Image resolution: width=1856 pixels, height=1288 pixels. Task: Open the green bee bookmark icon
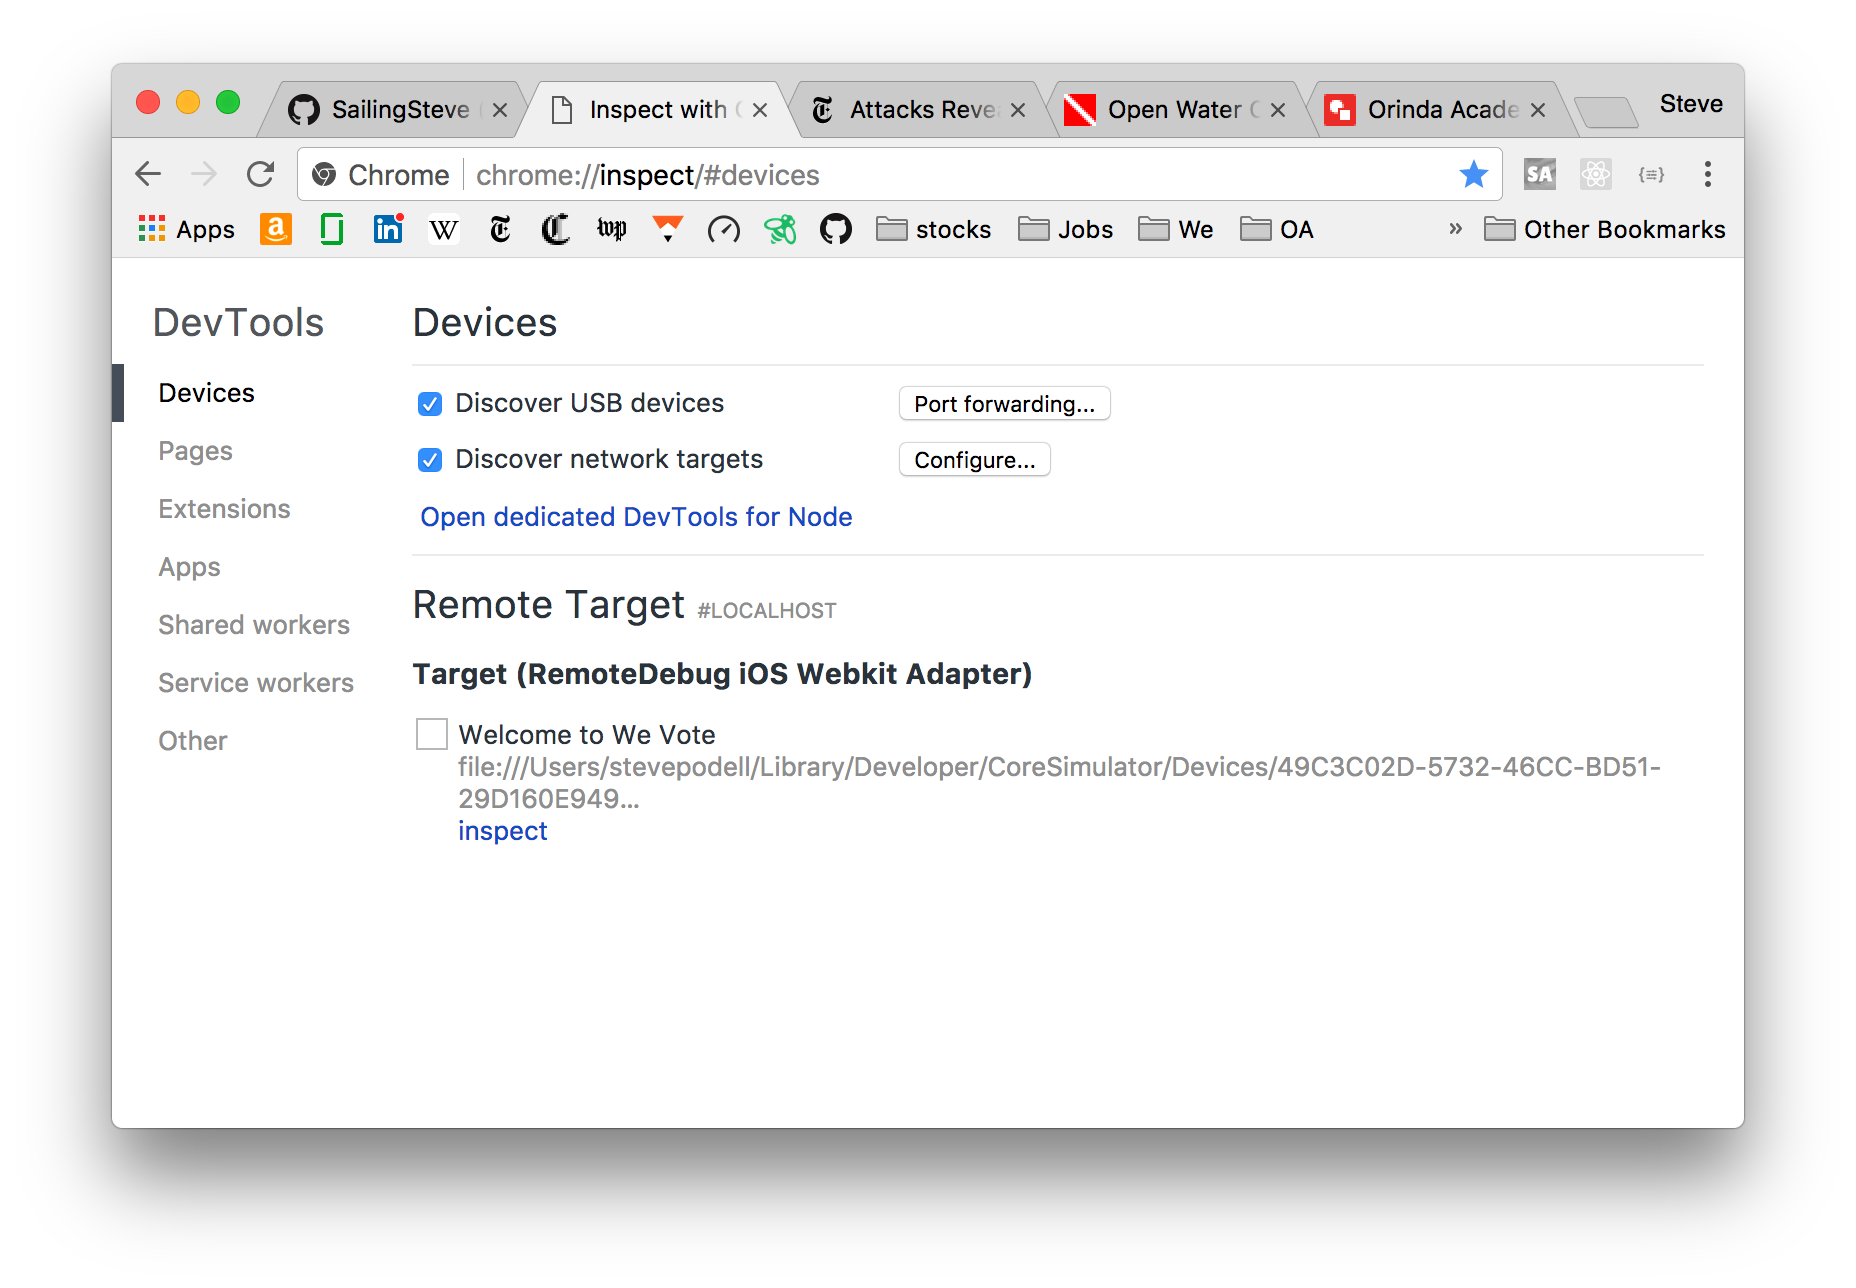[780, 229]
